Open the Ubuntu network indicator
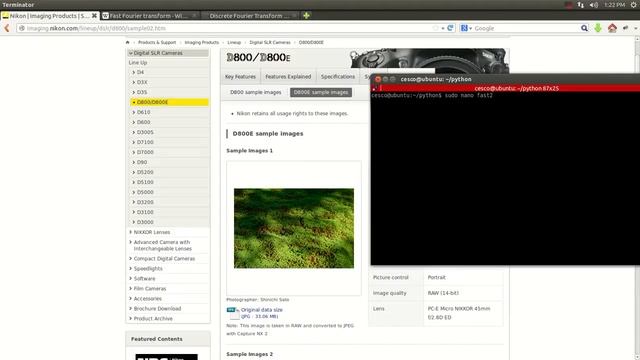Image resolution: width=640 pixels, height=360 pixels. [x=581, y=5]
